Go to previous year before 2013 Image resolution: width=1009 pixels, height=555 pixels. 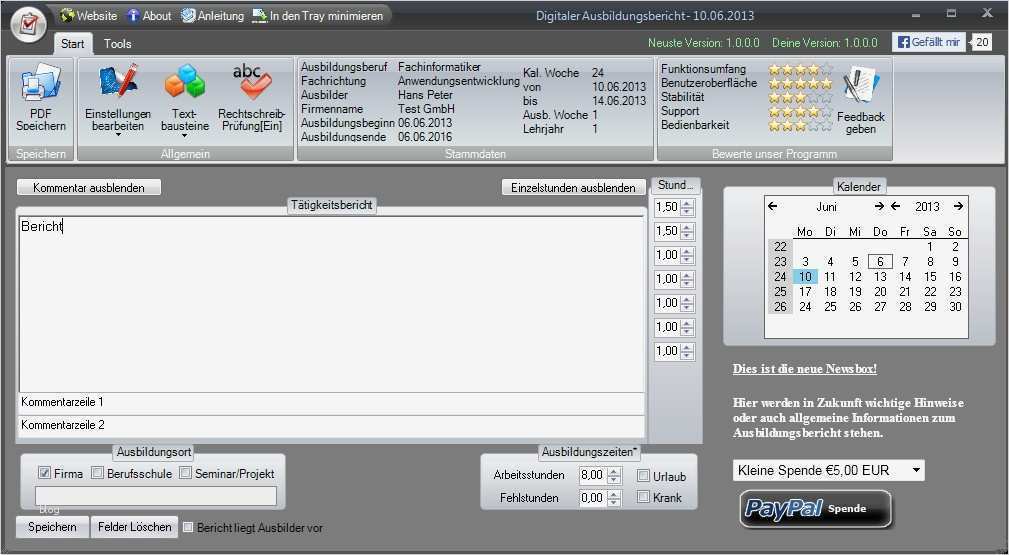click(896, 206)
